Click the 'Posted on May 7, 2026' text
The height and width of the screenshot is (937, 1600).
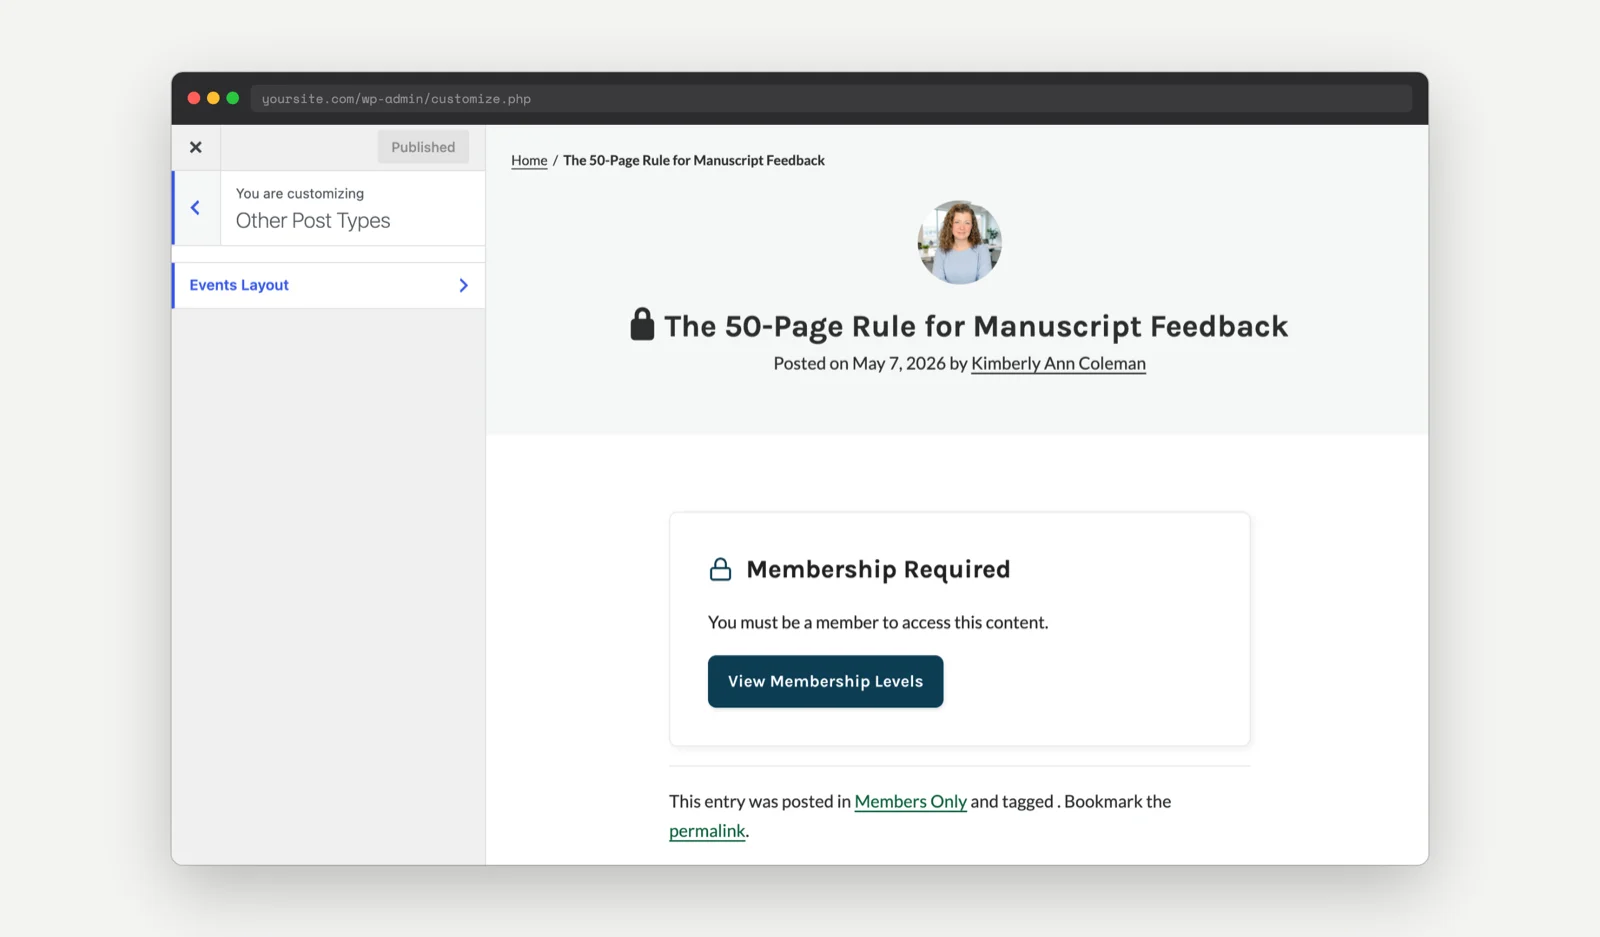pos(859,363)
